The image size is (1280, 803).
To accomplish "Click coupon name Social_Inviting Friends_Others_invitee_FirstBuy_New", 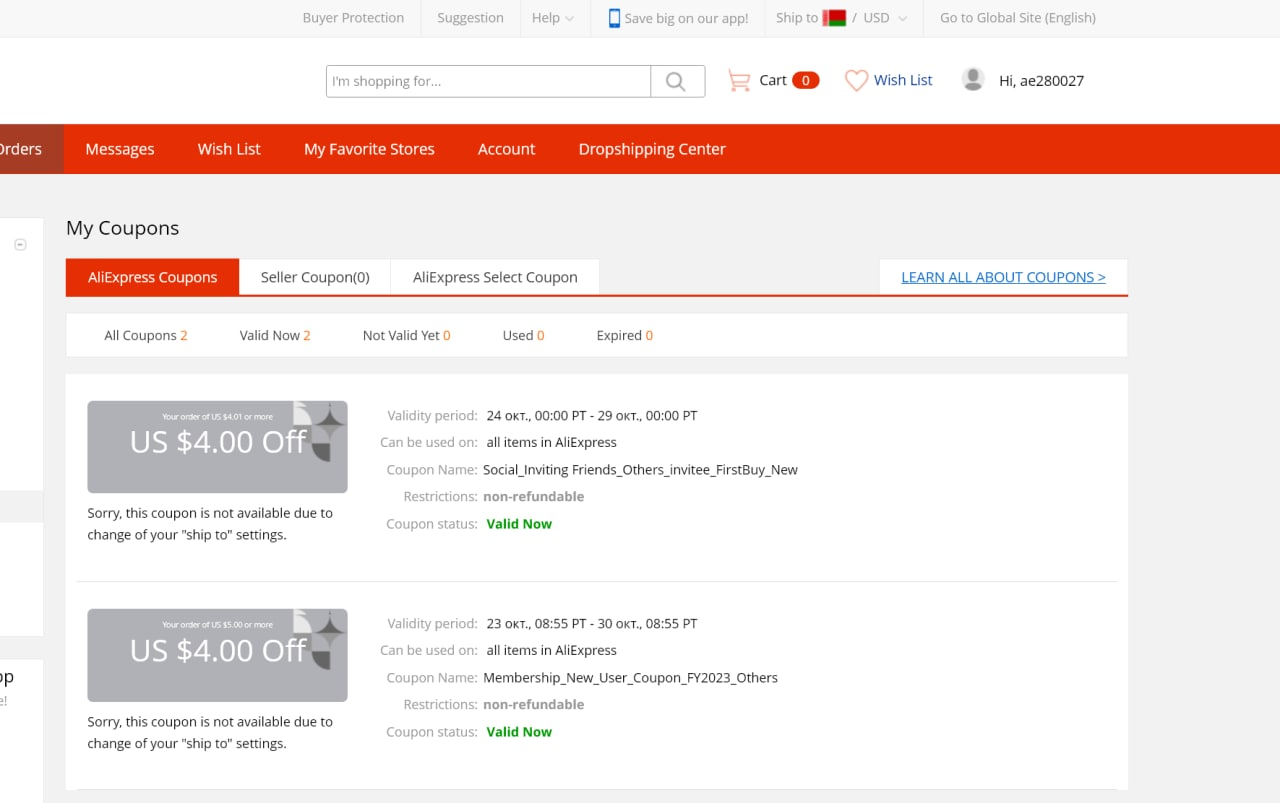I will click(640, 469).
